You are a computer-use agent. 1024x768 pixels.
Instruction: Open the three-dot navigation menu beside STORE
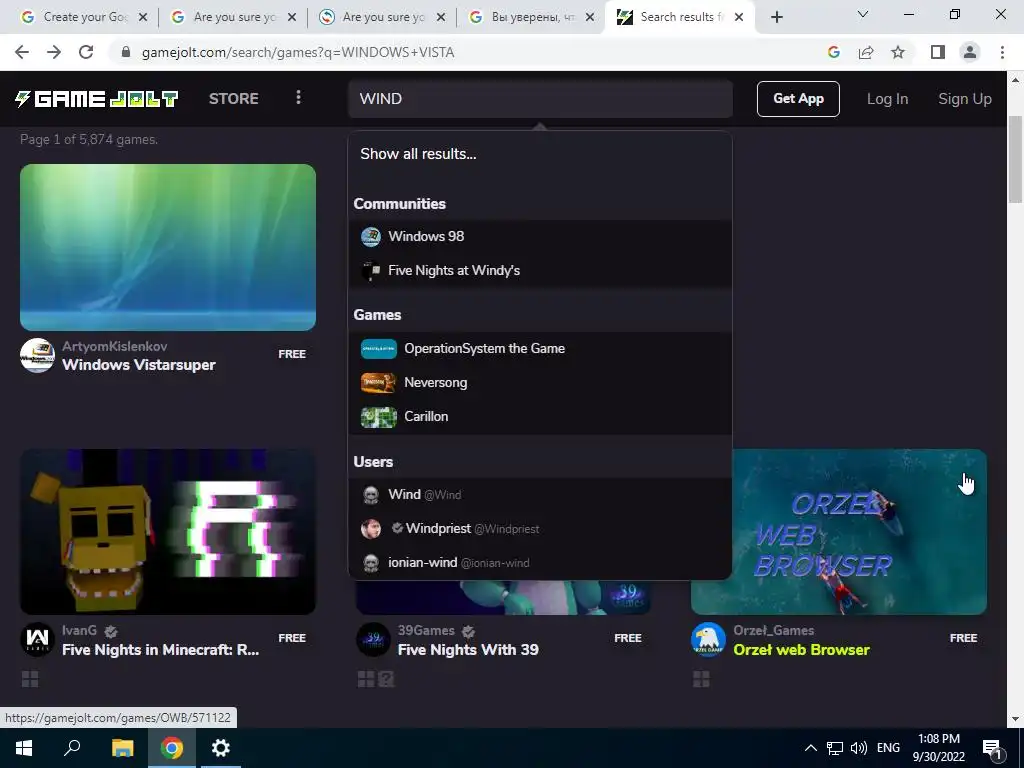(x=298, y=98)
